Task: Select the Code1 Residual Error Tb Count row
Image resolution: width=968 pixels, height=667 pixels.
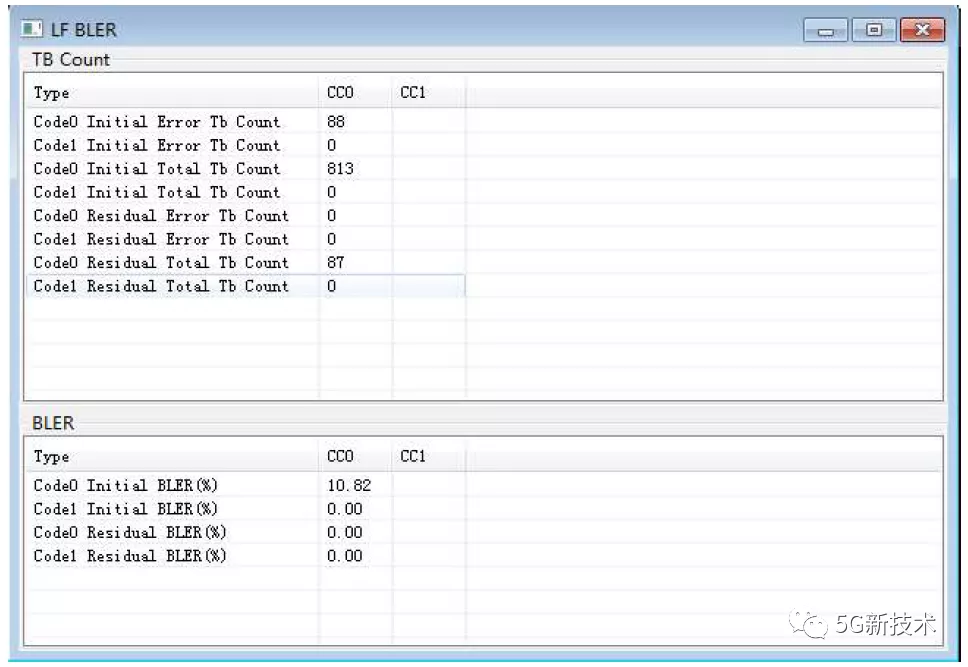Action: coord(246,239)
